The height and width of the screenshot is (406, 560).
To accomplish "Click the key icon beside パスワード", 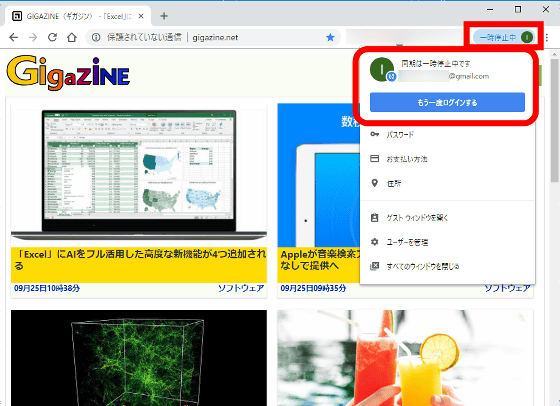I will pos(374,134).
